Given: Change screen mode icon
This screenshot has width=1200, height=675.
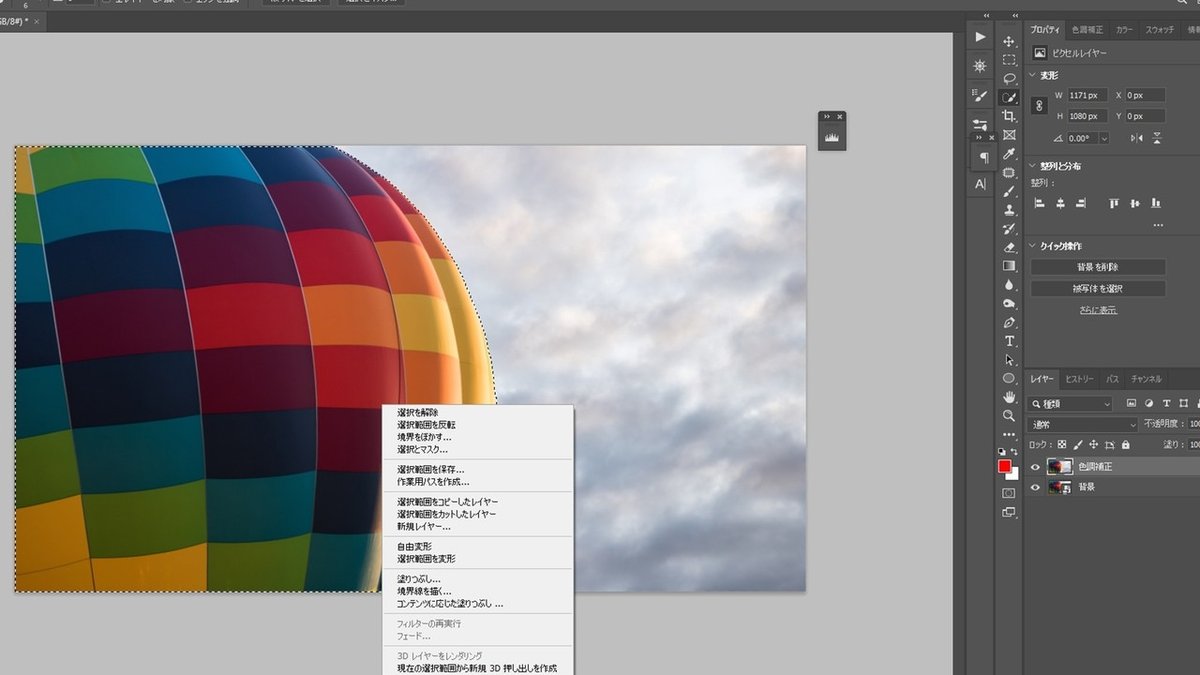Looking at the screenshot, I should [x=1009, y=512].
